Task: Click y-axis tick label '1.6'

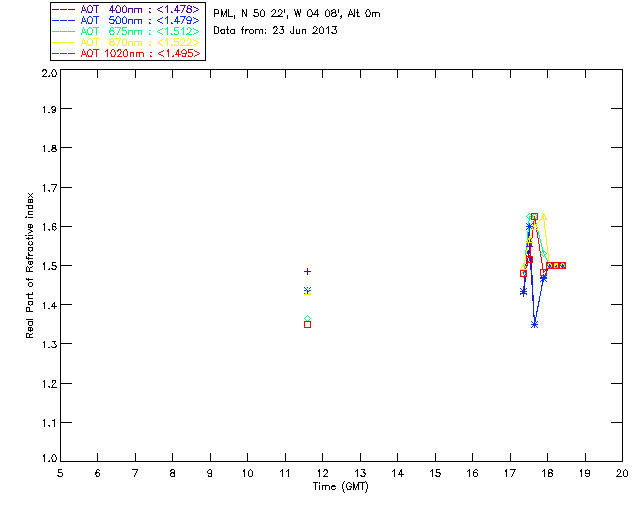Action: [49, 227]
